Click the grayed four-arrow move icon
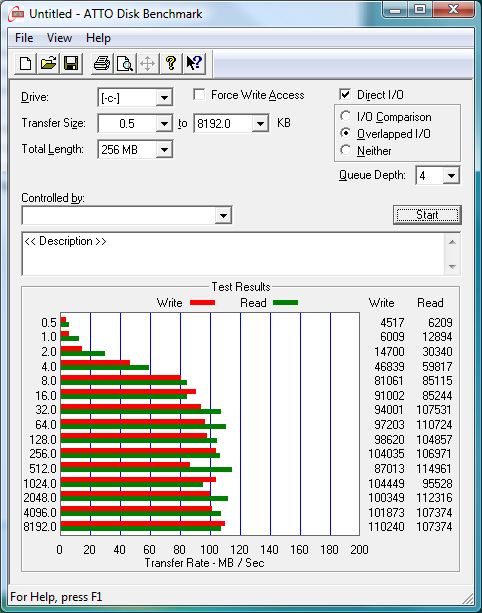 tap(147, 63)
